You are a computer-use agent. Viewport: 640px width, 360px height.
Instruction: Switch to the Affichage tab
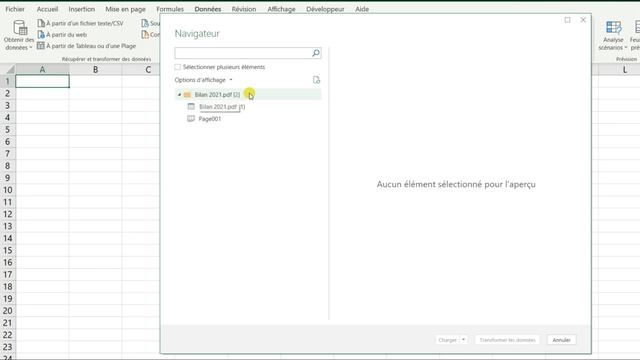[x=281, y=9]
